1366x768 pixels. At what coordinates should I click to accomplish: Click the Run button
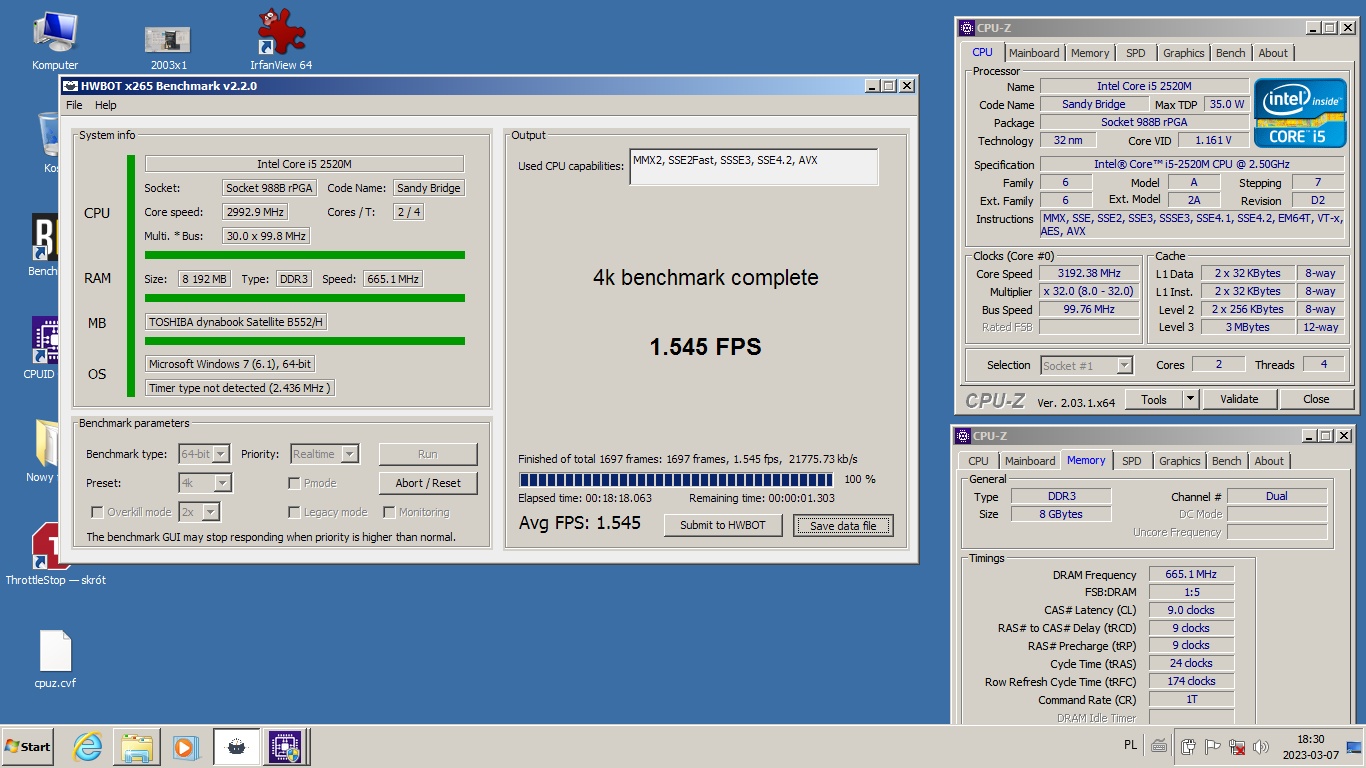click(x=428, y=454)
